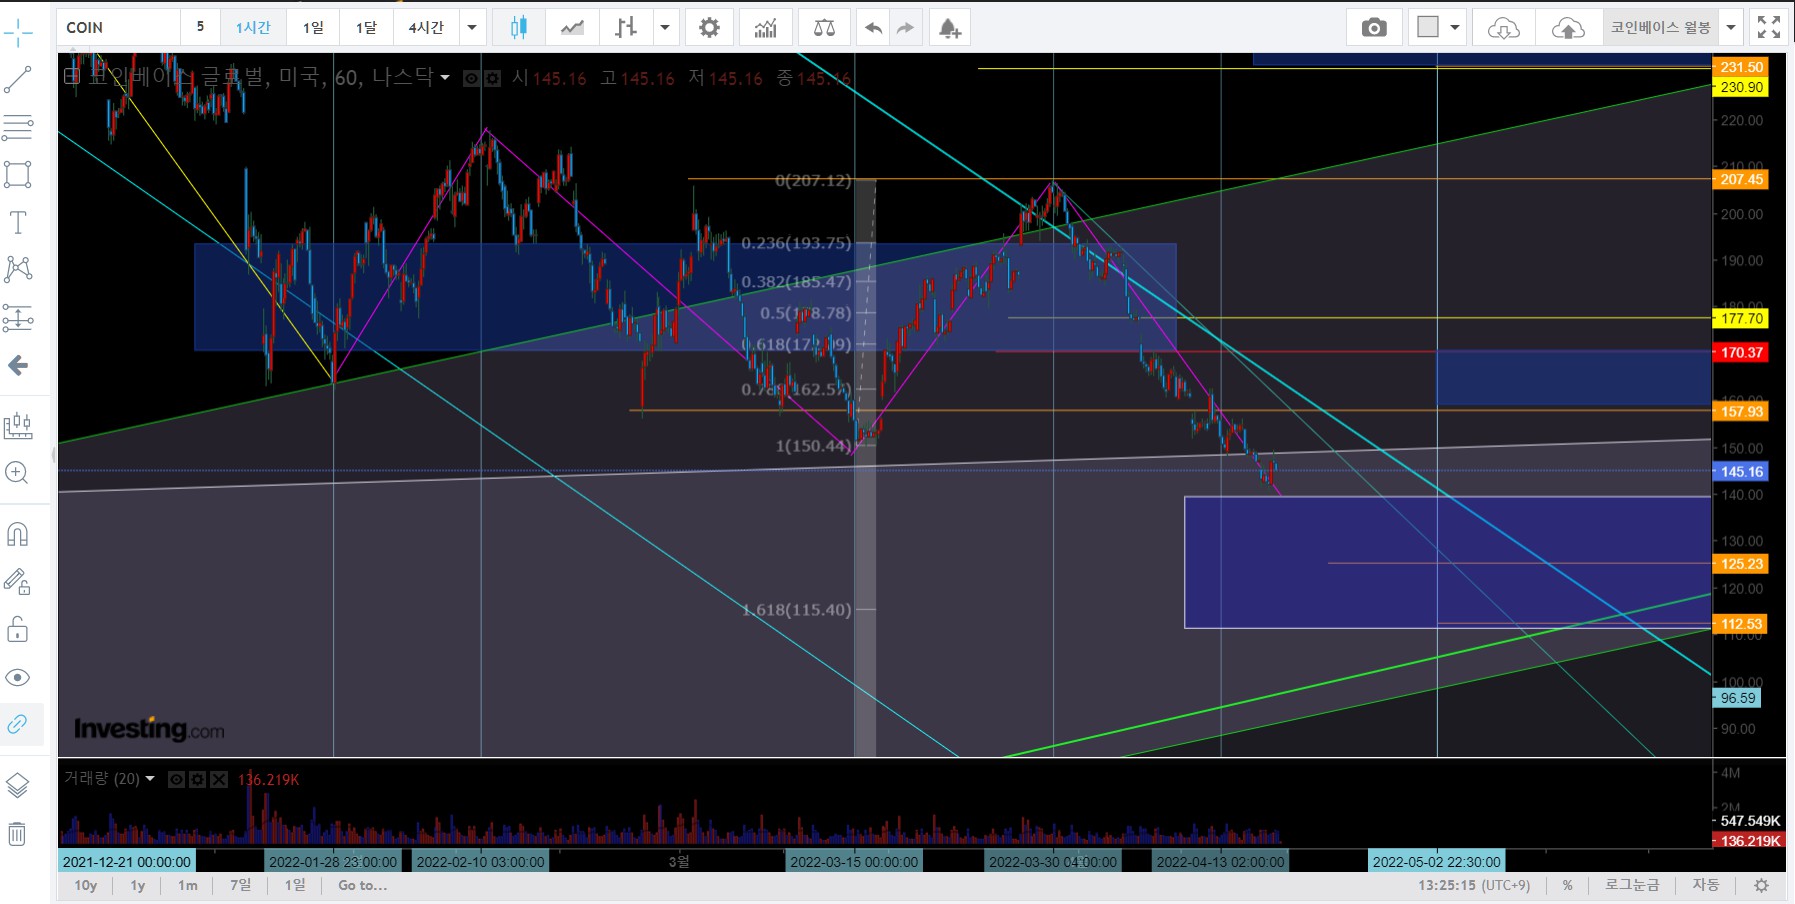1795x904 pixels.
Task: Click the trash icon to remove drawings
Action: pos(18,833)
